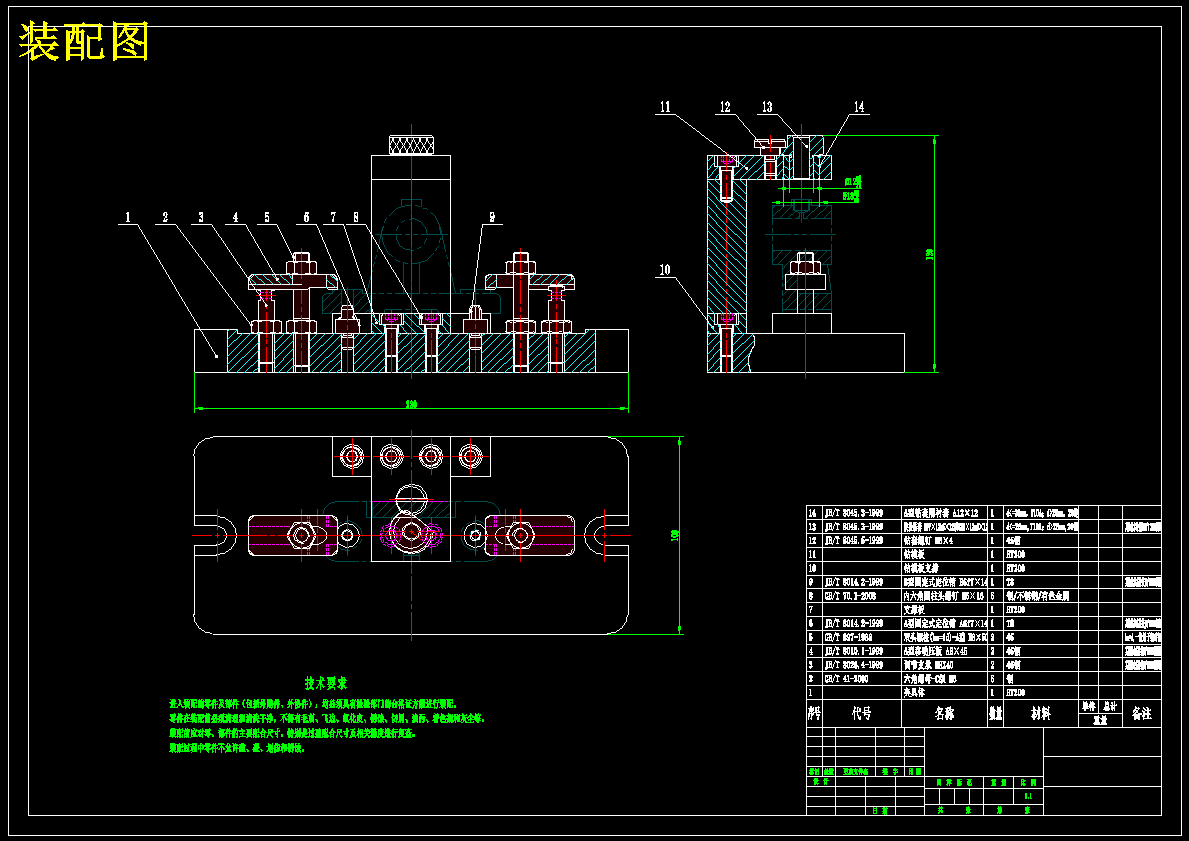The image size is (1189, 841).
Task: Click callout number 3 above the front view
Action: click(x=201, y=218)
